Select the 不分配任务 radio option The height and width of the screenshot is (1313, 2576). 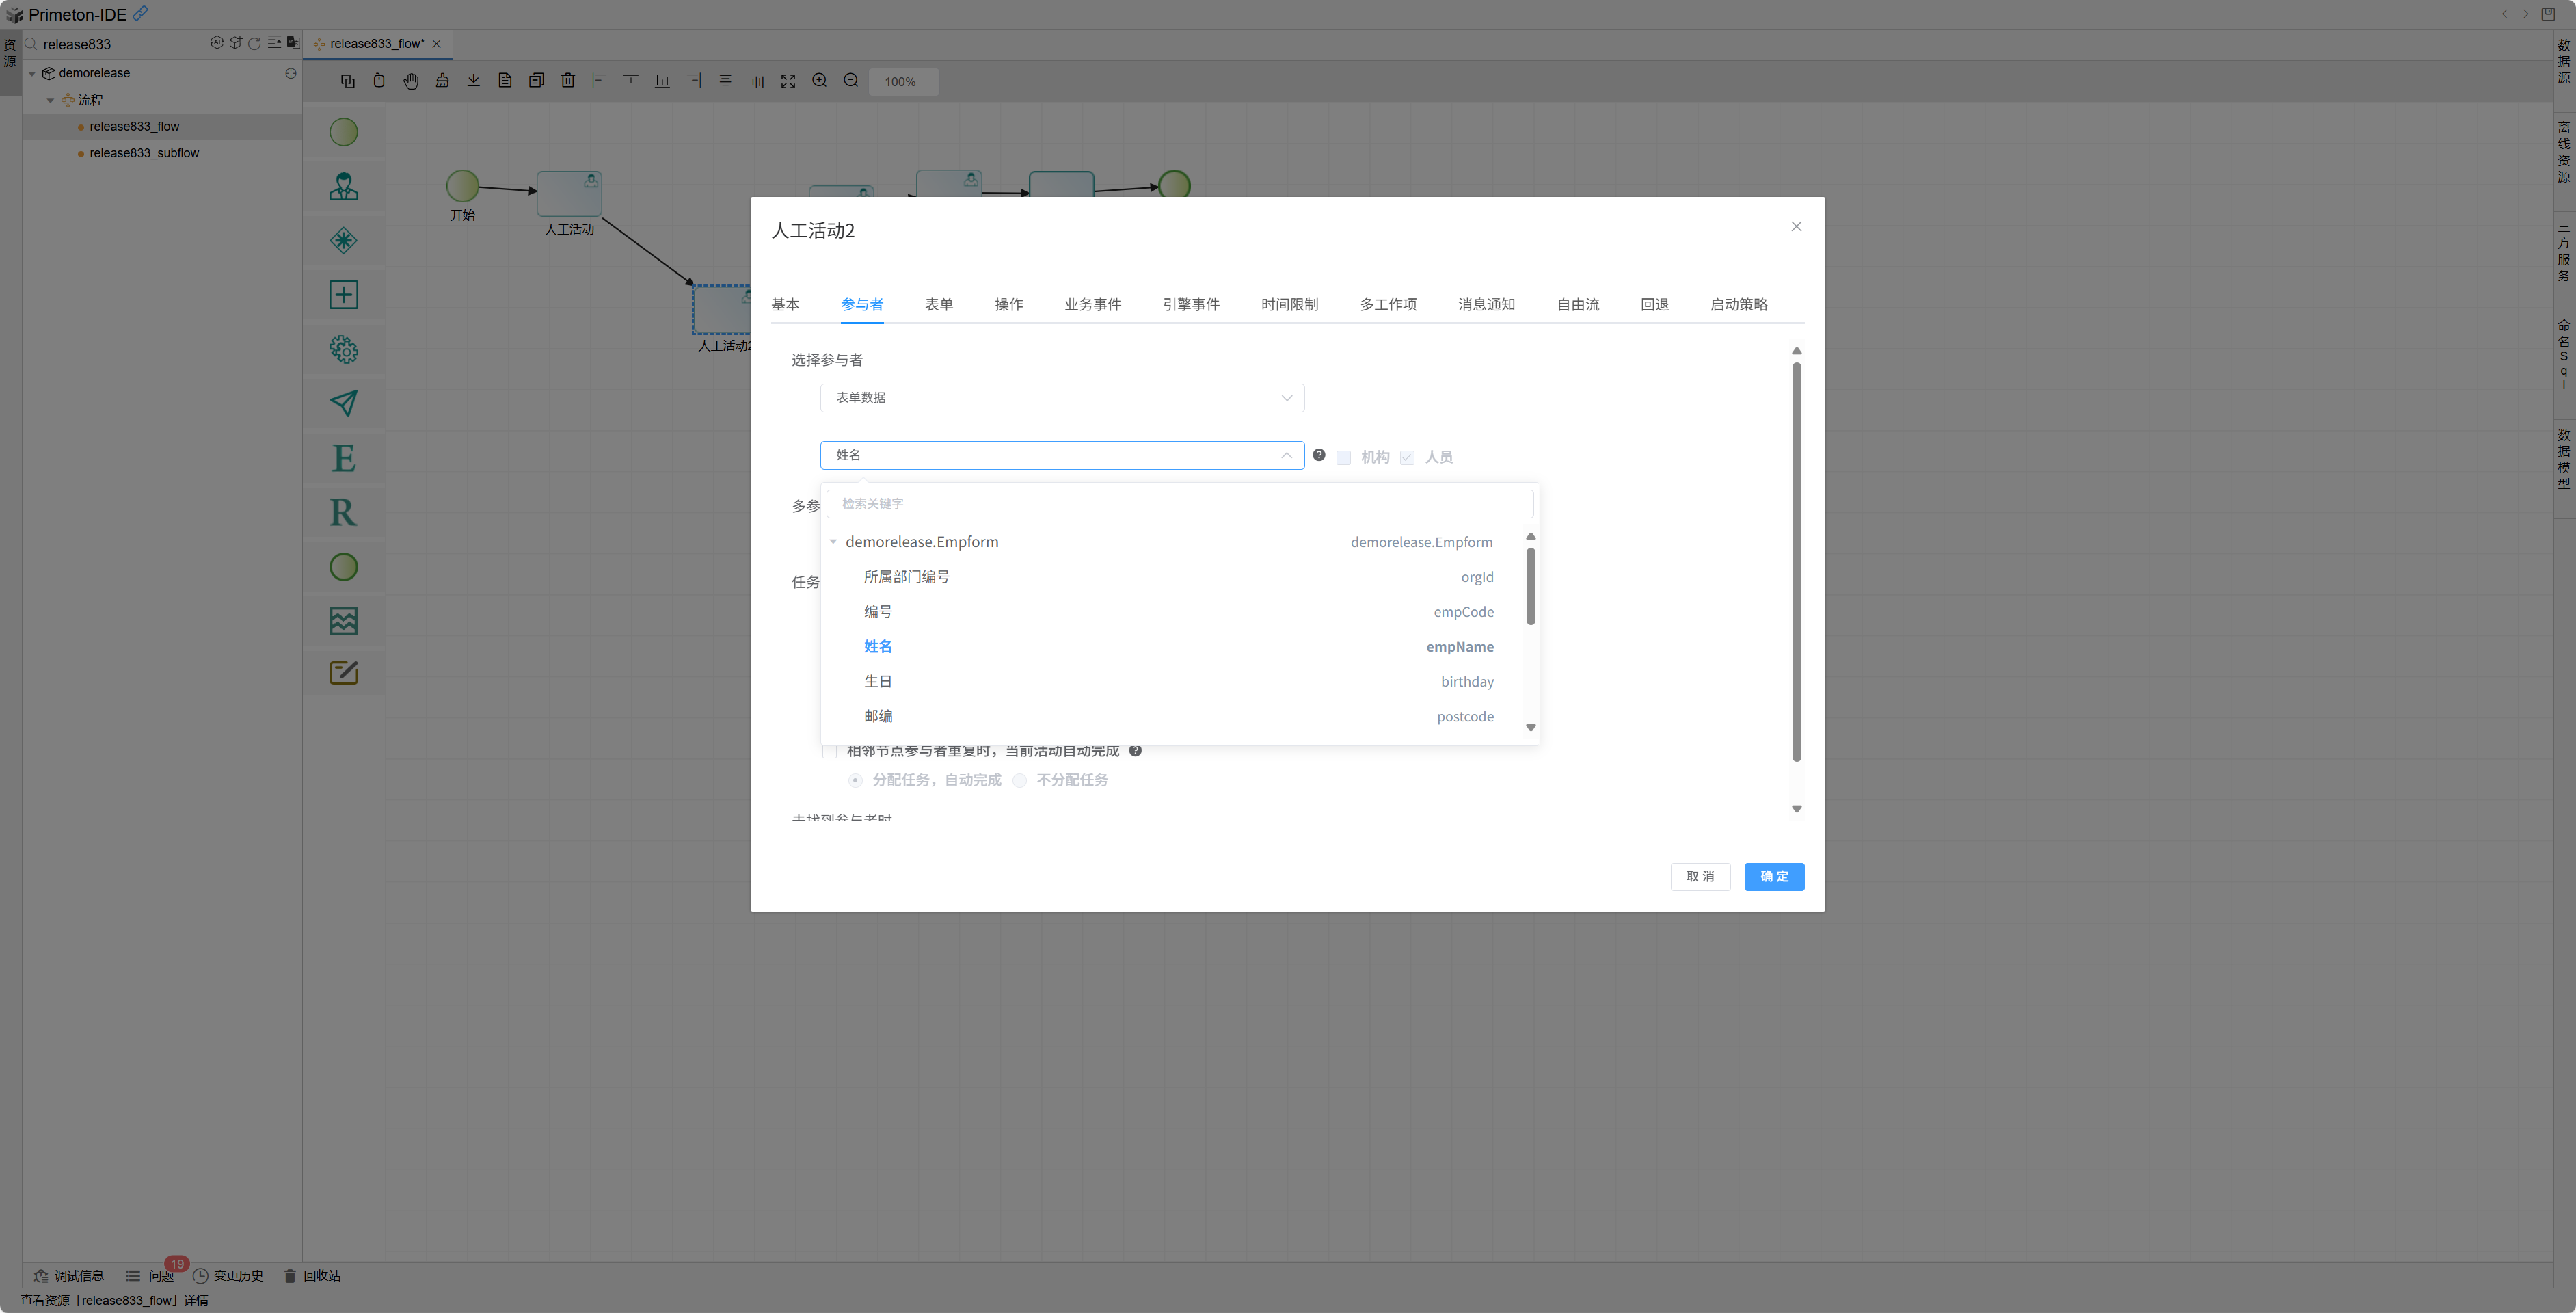click(1020, 780)
